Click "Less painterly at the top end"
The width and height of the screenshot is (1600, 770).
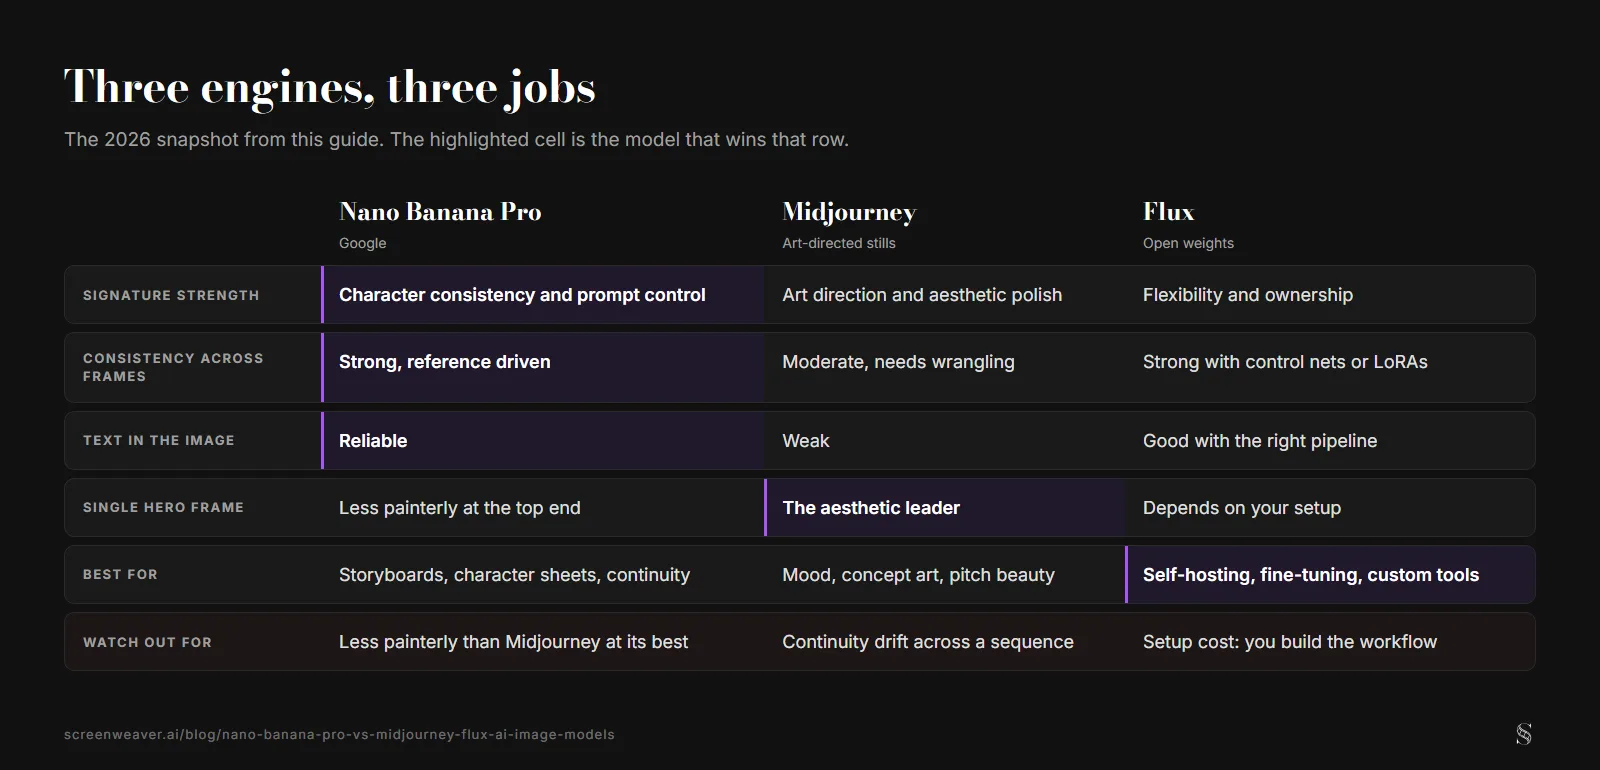(459, 508)
